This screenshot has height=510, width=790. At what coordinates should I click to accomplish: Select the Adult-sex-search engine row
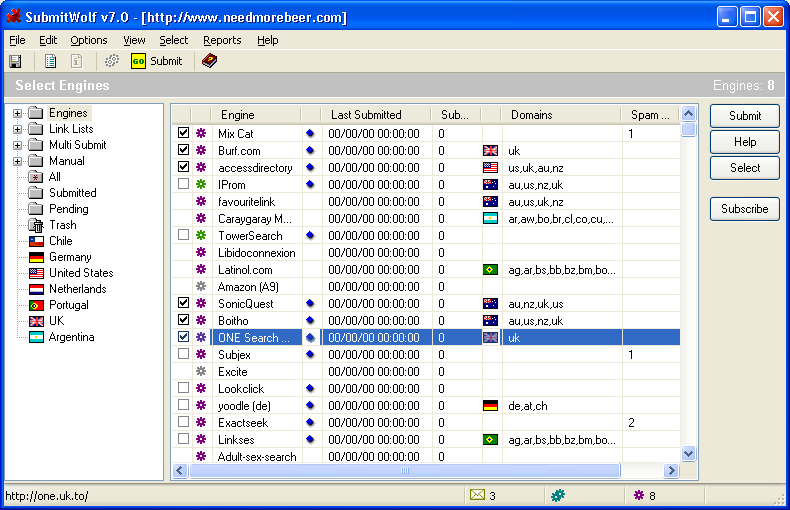pos(426,457)
